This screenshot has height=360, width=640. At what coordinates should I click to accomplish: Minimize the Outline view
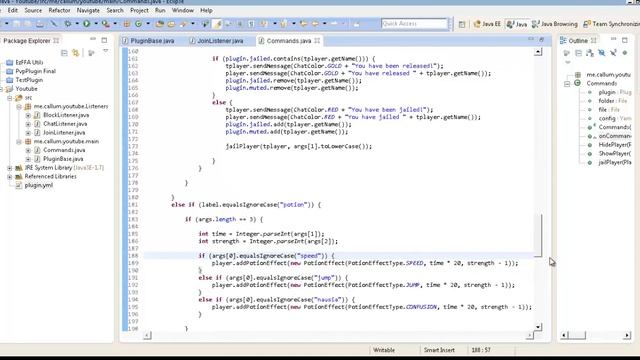(x=613, y=40)
